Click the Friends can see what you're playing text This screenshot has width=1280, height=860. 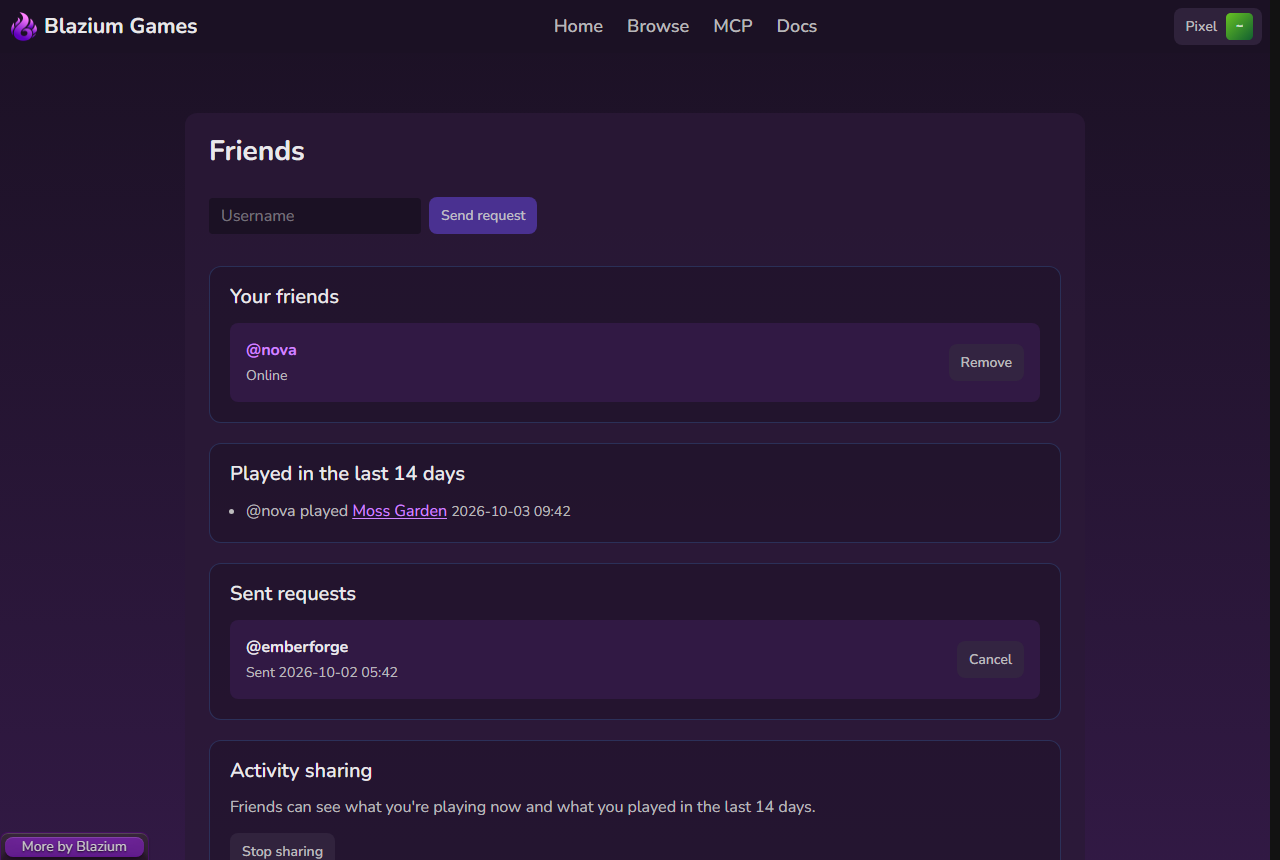point(523,807)
